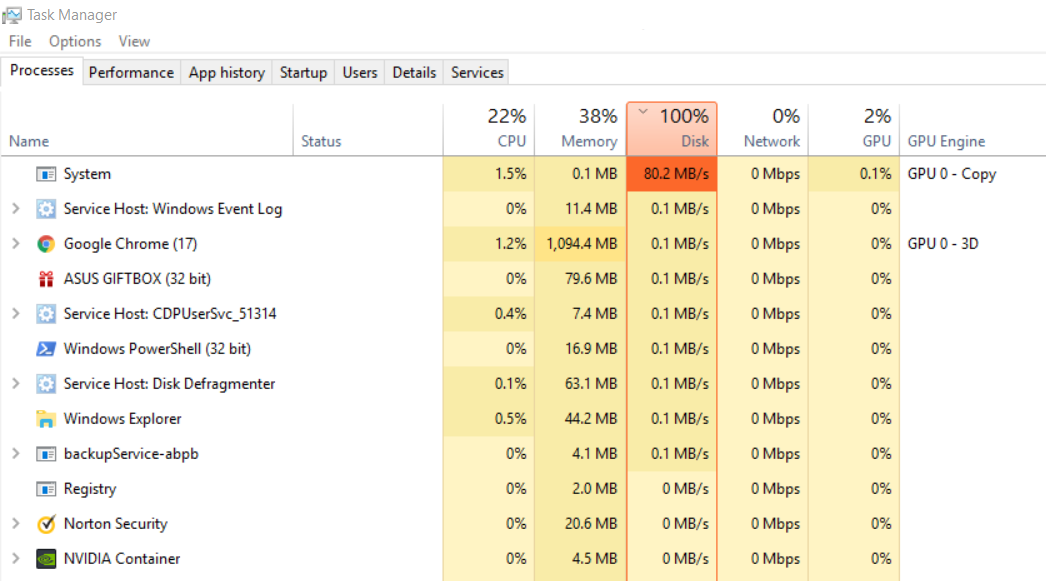Select the Processes tab
Image resolution: width=1046 pixels, height=581 pixels.
click(41, 70)
